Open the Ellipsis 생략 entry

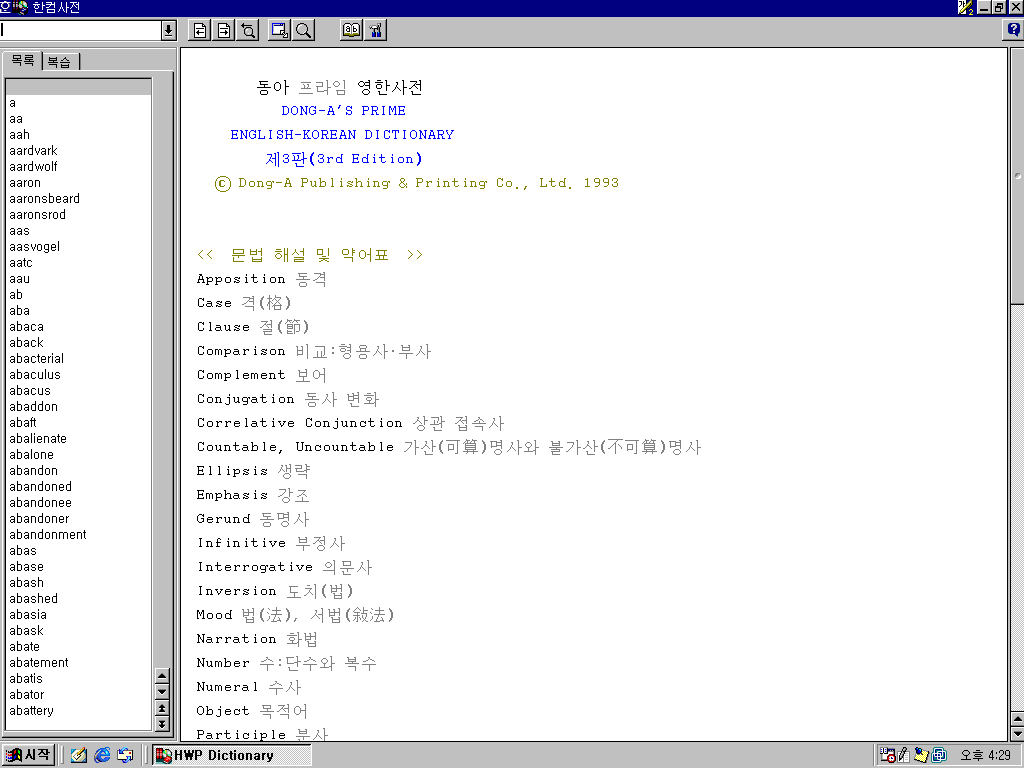click(253, 471)
